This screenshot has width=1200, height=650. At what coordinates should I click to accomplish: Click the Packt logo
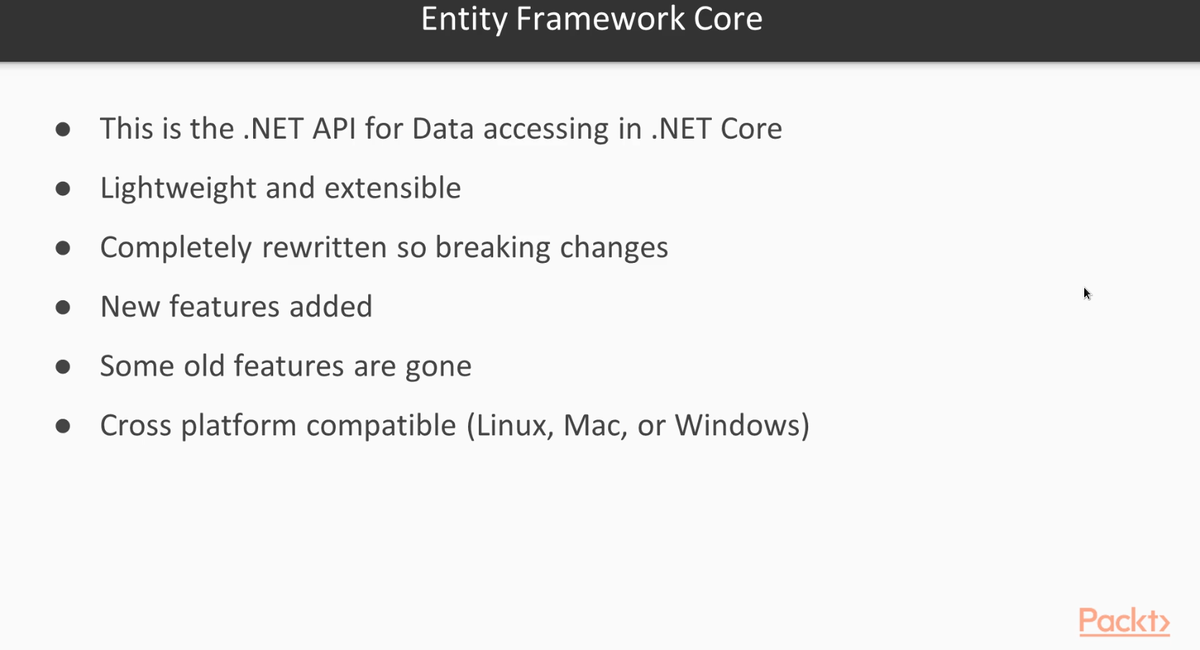point(1124,621)
